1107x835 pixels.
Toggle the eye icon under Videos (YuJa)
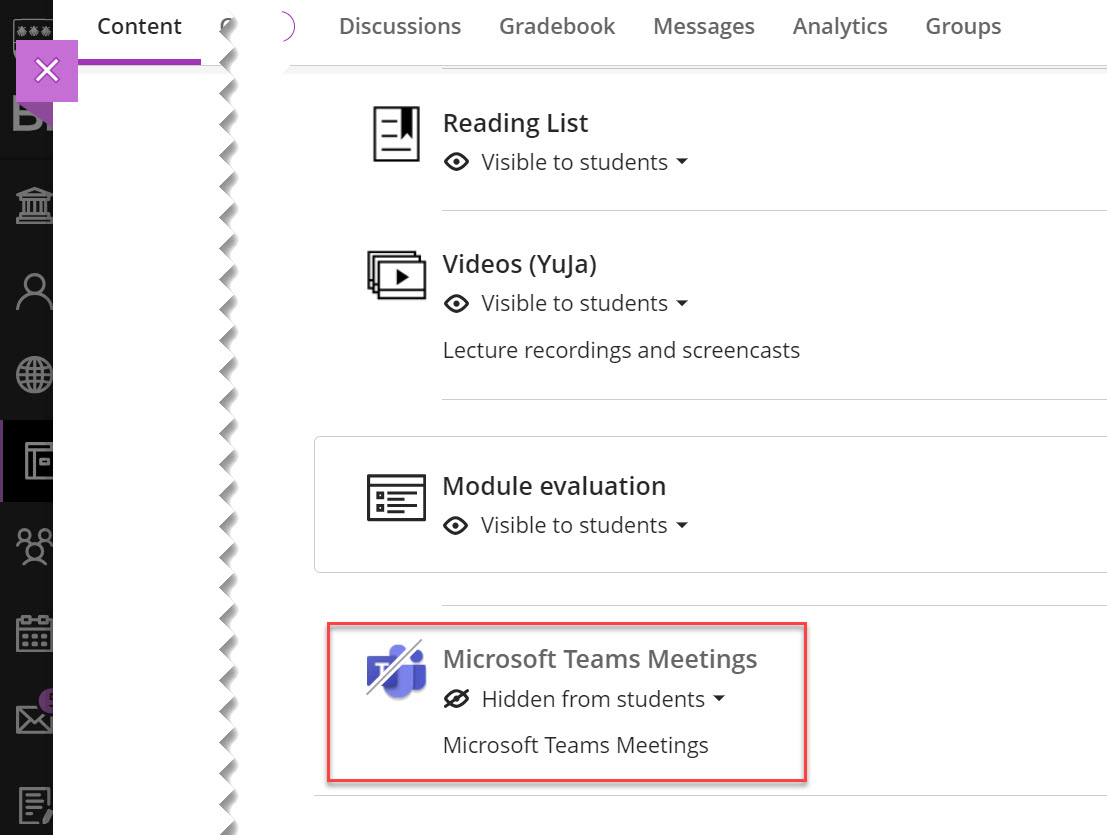pos(457,303)
